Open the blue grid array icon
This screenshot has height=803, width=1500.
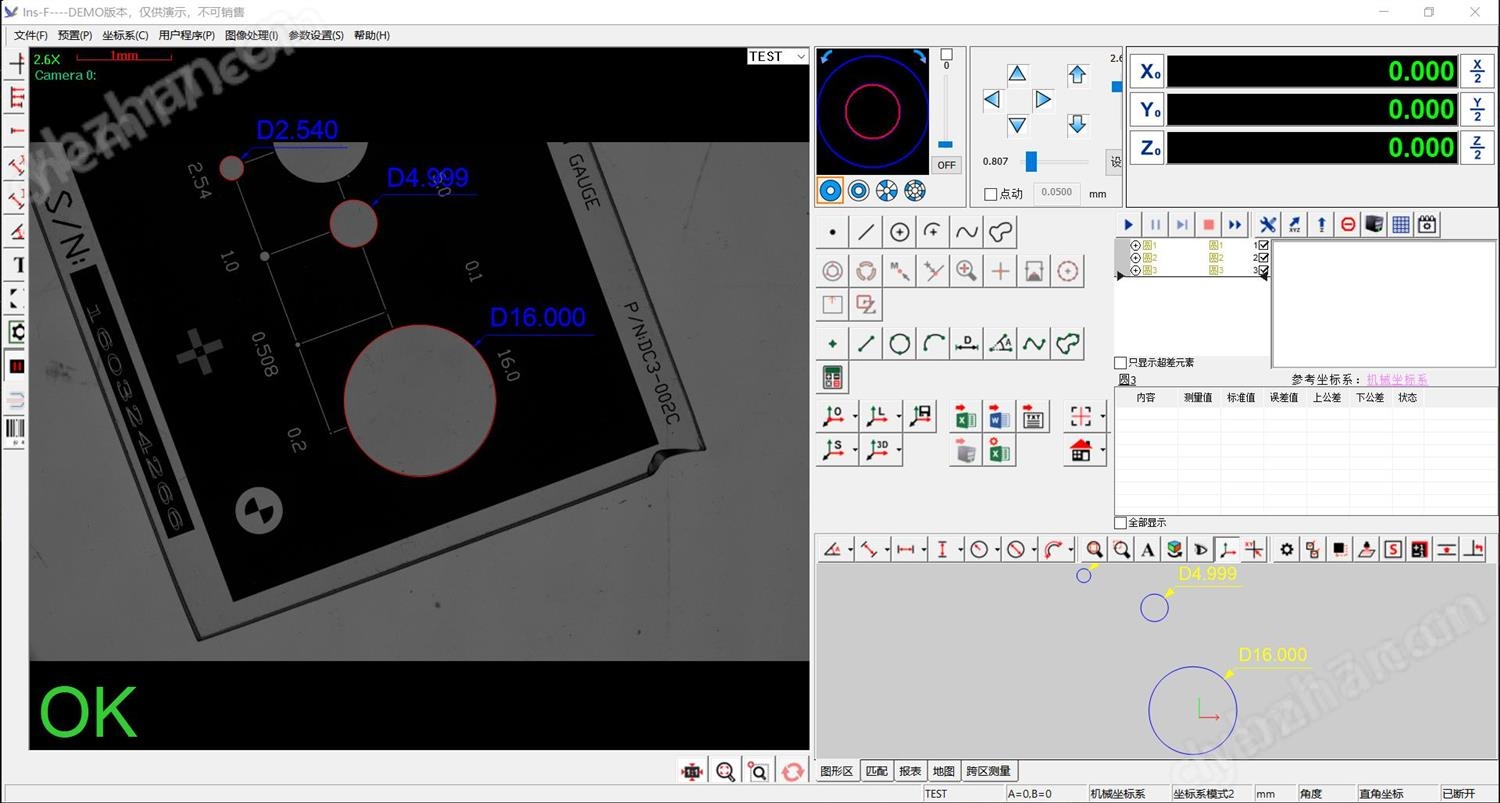[x=1401, y=225]
